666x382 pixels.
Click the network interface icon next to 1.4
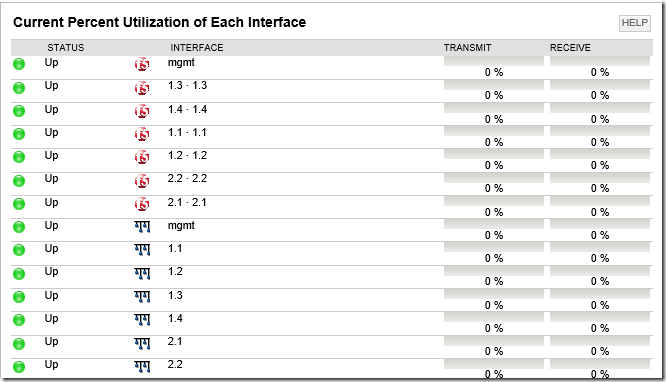click(142, 320)
